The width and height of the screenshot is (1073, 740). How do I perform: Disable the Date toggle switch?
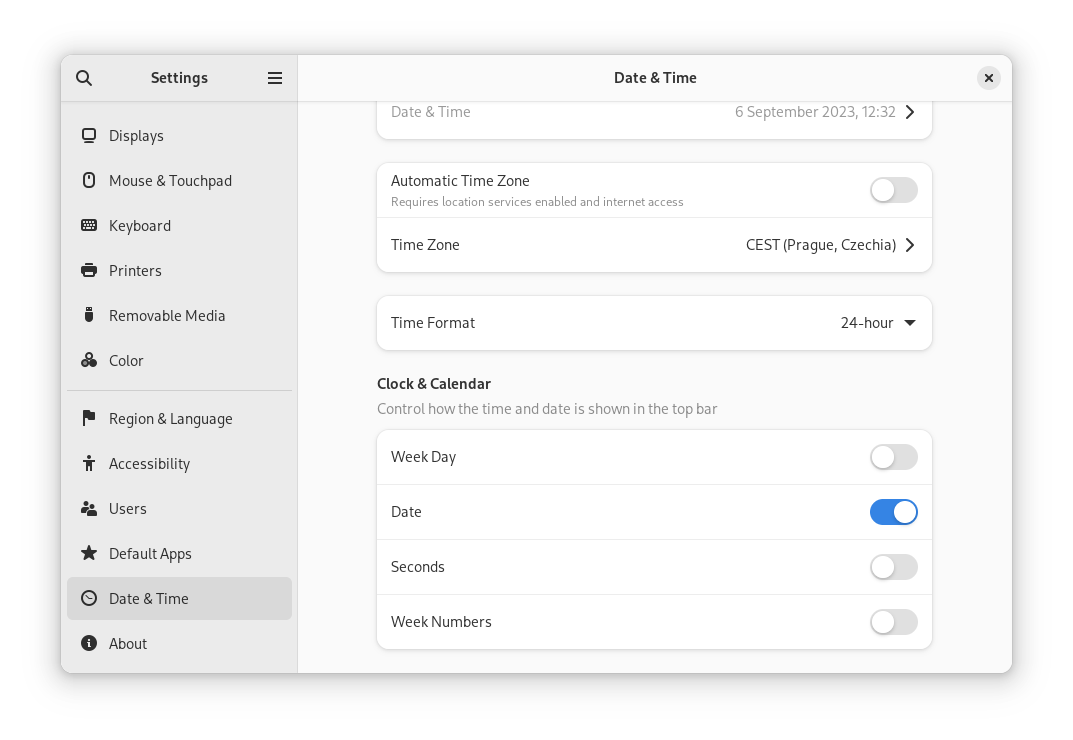[x=893, y=512]
